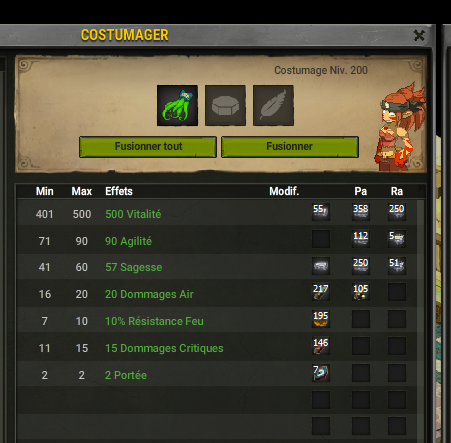
Task: Choose the 195 Résistance Feu rune
Action: click(321, 319)
